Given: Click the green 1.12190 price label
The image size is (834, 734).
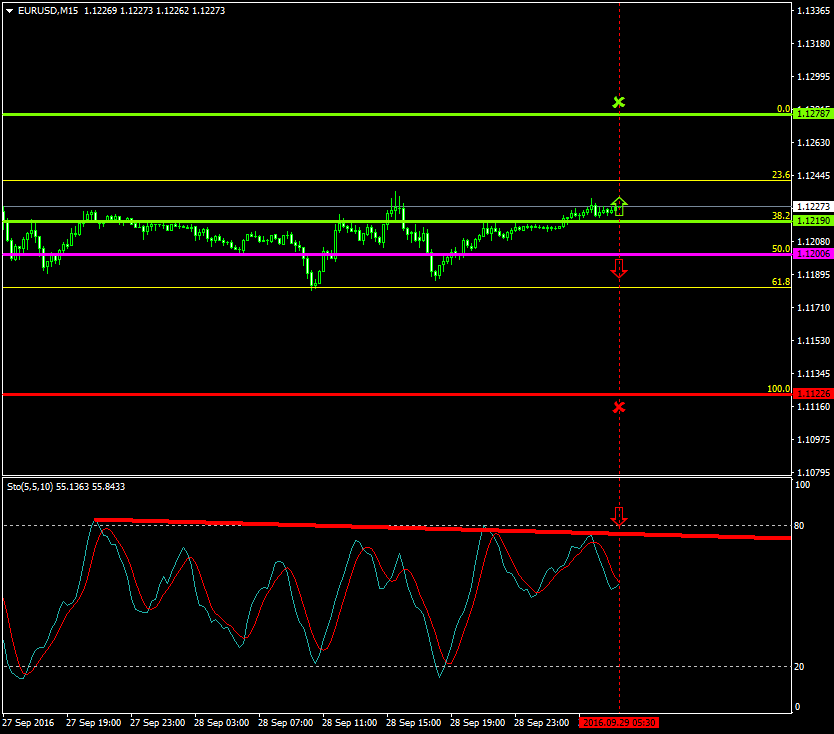Looking at the screenshot, I should click(x=811, y=221).
